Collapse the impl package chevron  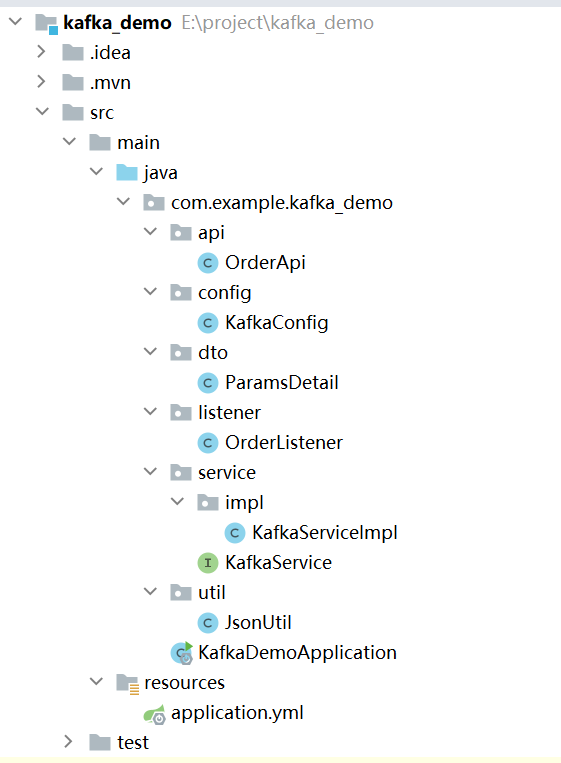point(178,501)
